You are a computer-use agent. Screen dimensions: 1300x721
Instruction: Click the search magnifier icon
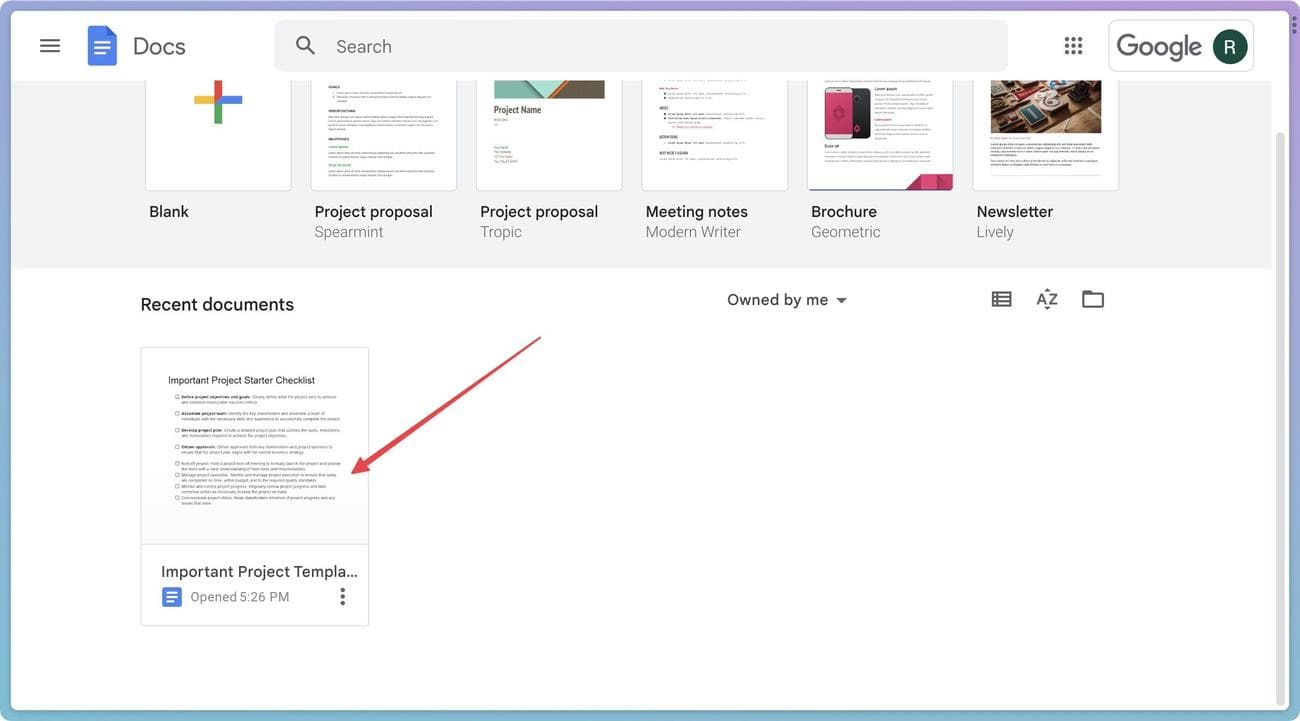coord(305,46)
